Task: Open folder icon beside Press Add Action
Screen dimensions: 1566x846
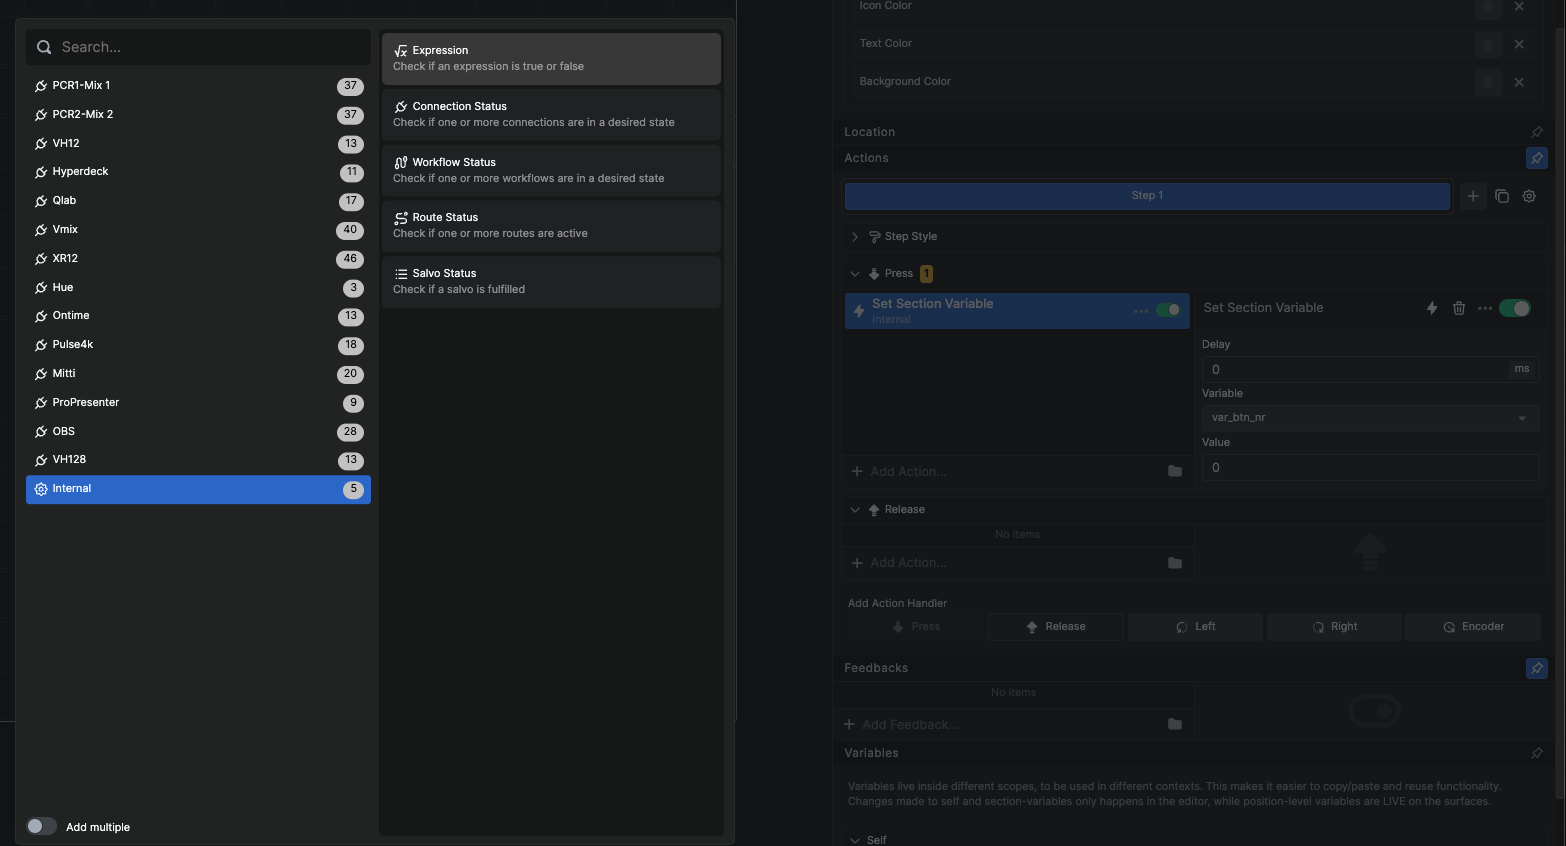Action: tap(1175, 471)
